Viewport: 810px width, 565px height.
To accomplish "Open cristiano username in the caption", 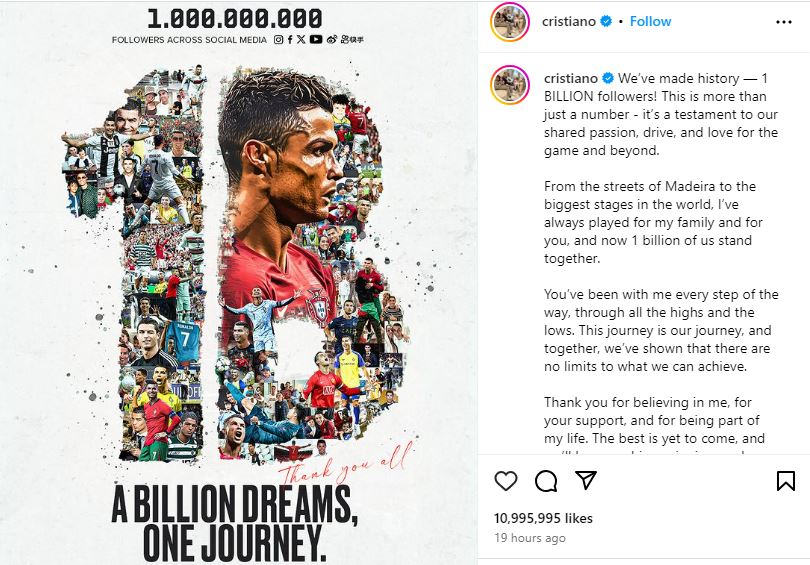I will click(571, 79).
